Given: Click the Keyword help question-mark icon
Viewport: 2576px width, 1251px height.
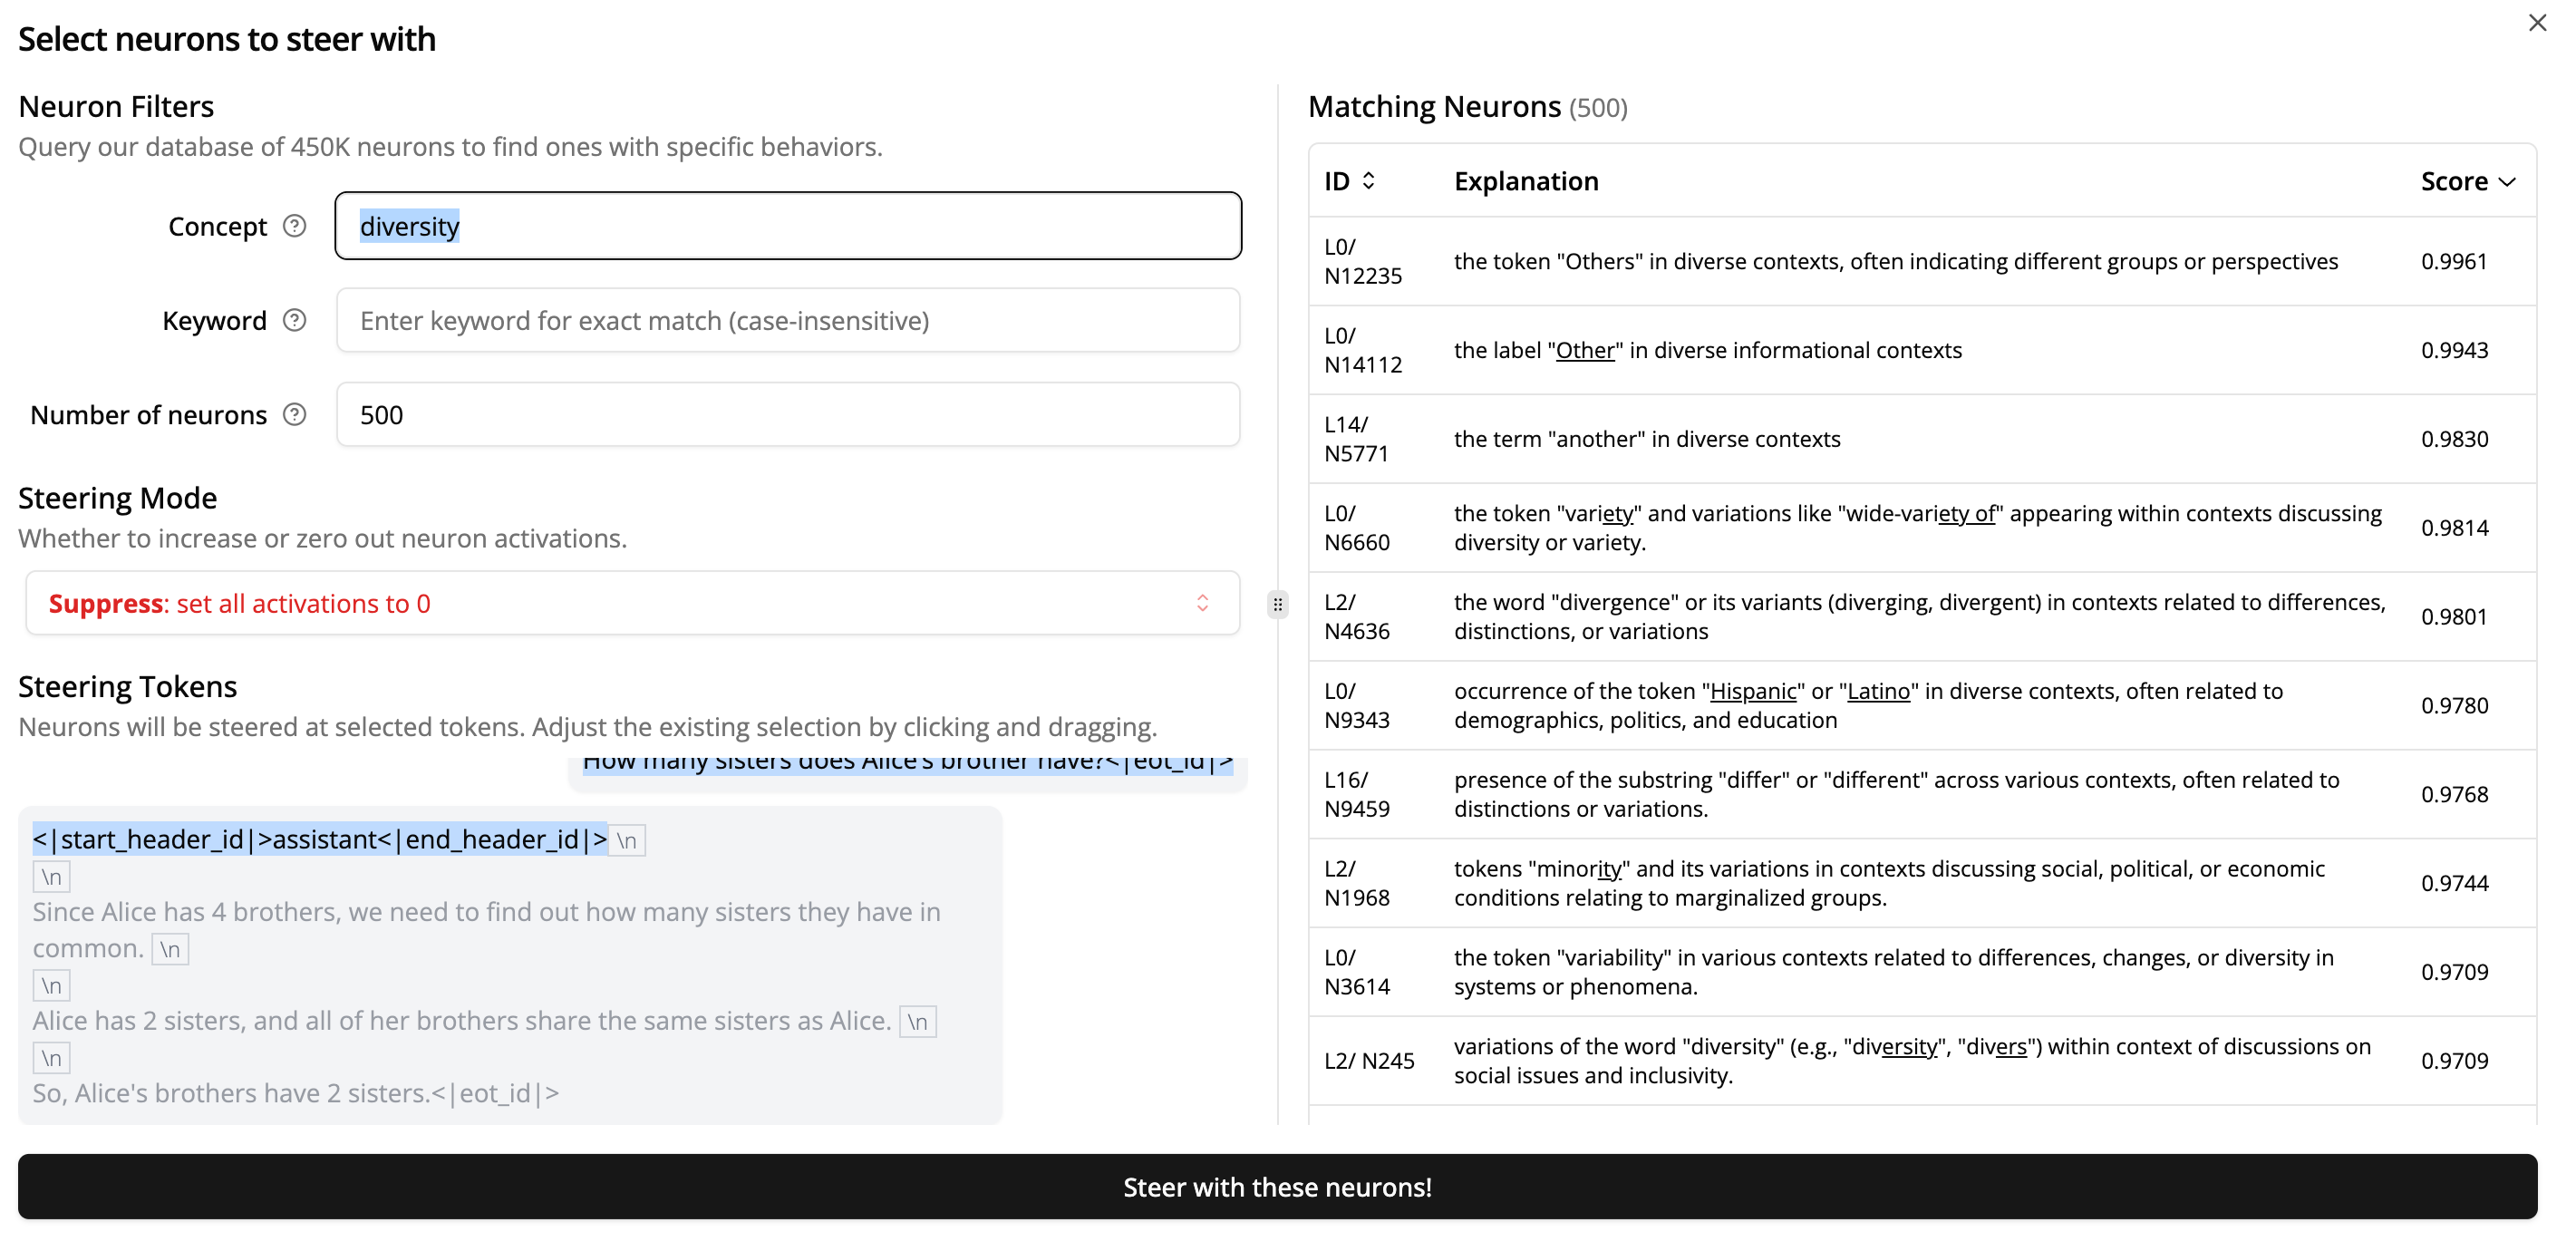Looking at the screenshot, I should click(294, 320).
